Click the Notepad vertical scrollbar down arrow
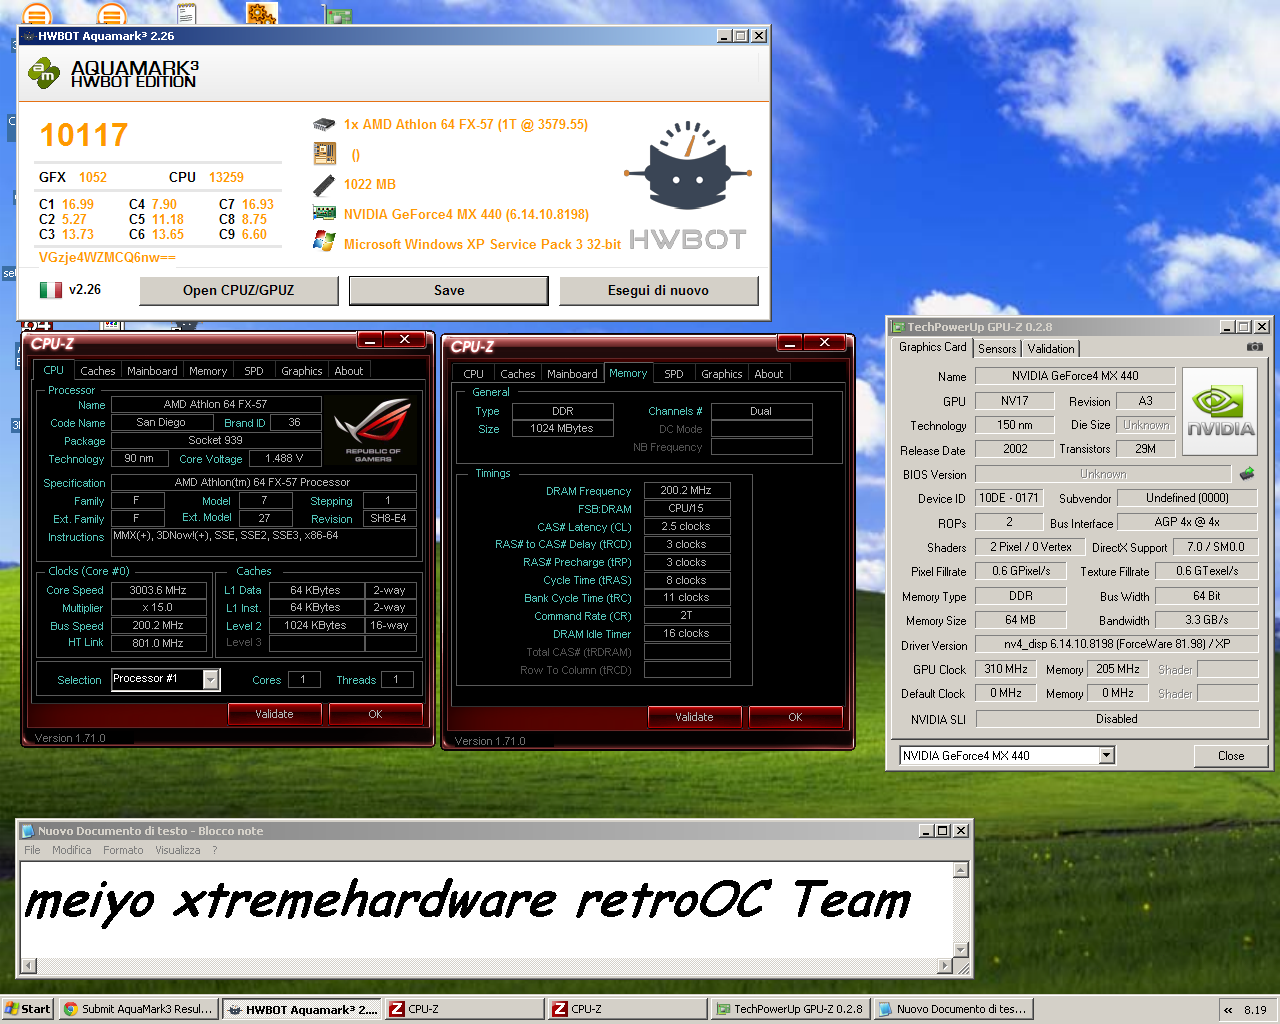 (961, 950)
